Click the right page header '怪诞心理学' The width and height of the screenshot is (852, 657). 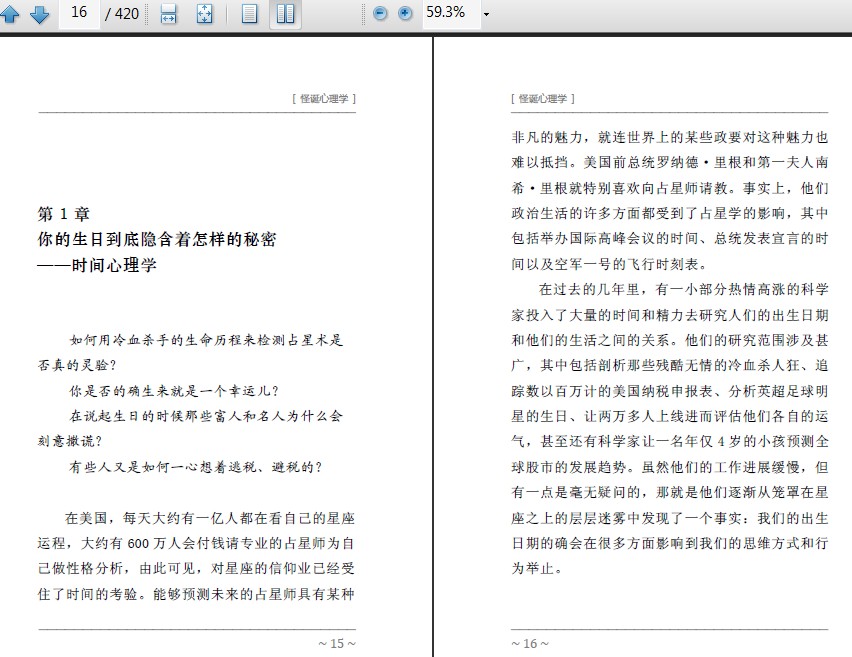click(542, 99)
